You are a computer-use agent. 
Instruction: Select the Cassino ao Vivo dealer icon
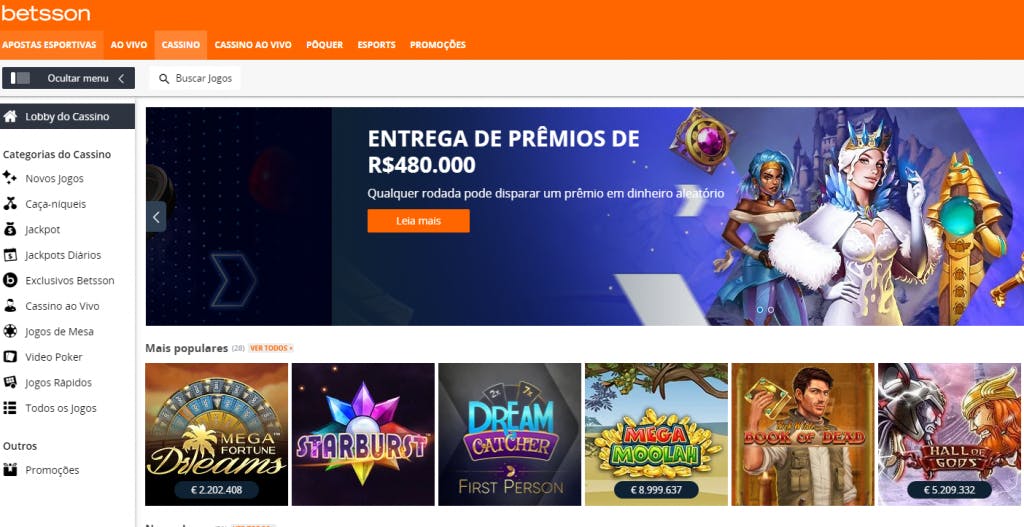point(10,306)
